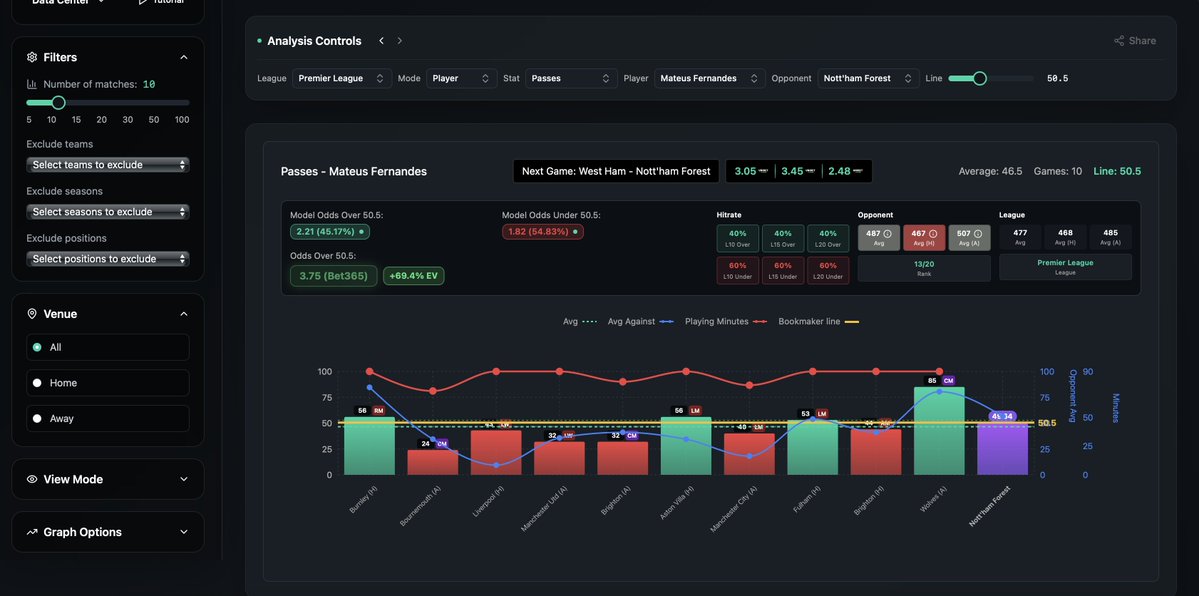Click the Line: 50.5 label in header
Image resolution: width=1199 pixels, height=596 pixels.
[1116, 171]
